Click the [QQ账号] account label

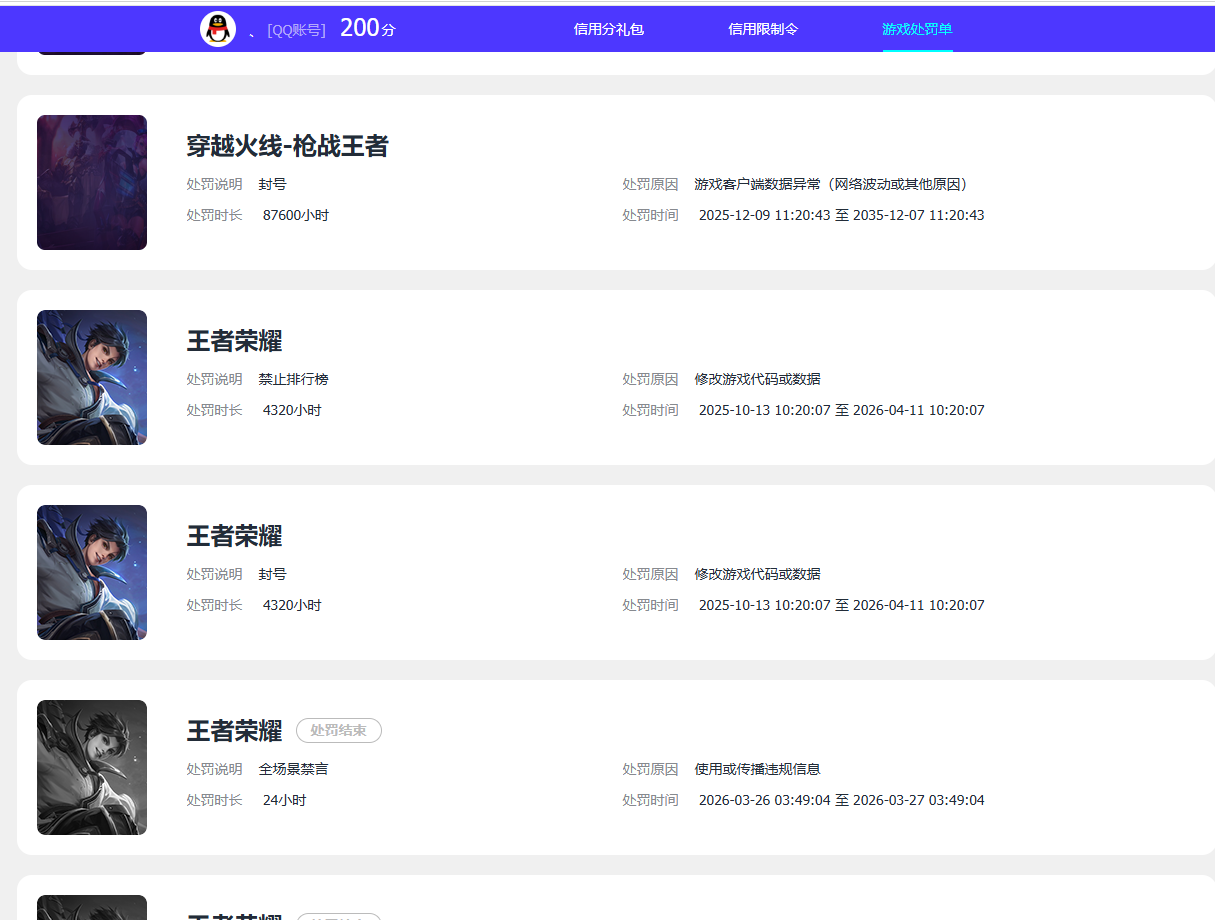tap(295, 29)
